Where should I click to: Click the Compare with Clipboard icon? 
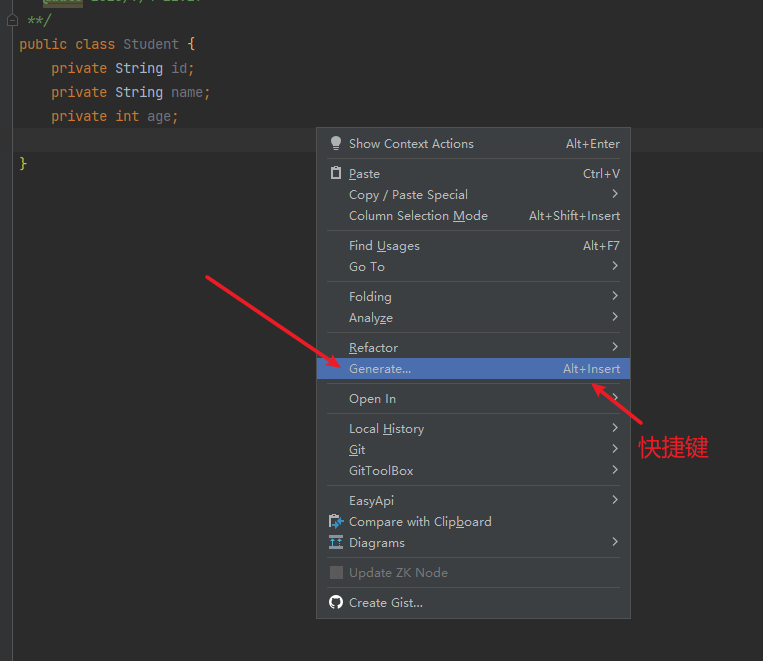click(x=336, y=521)
